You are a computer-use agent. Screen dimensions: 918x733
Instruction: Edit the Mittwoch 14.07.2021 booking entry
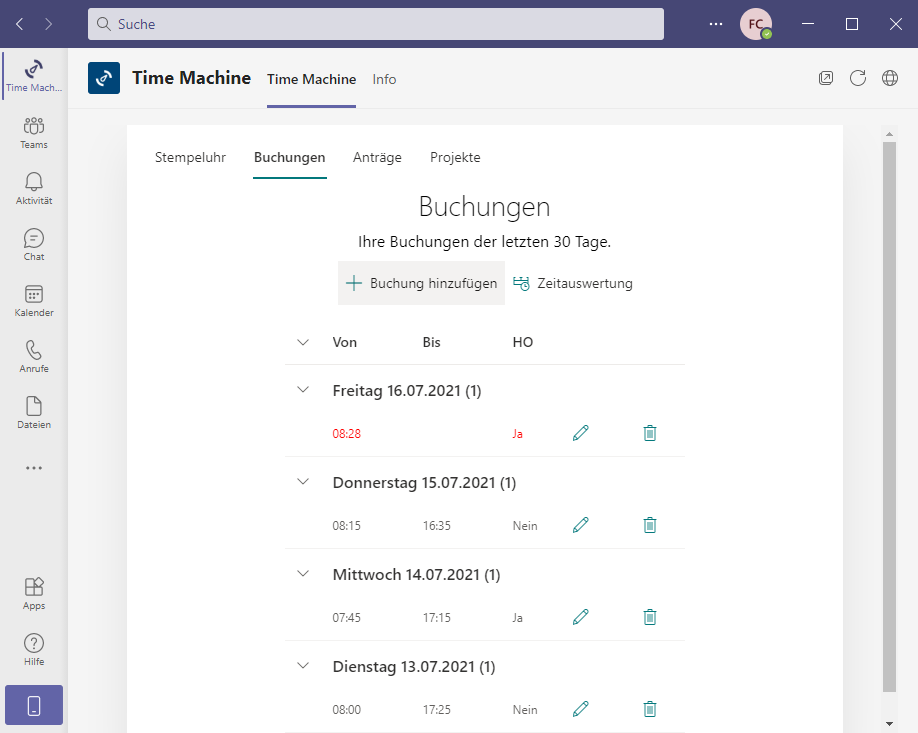pos(580,617)
